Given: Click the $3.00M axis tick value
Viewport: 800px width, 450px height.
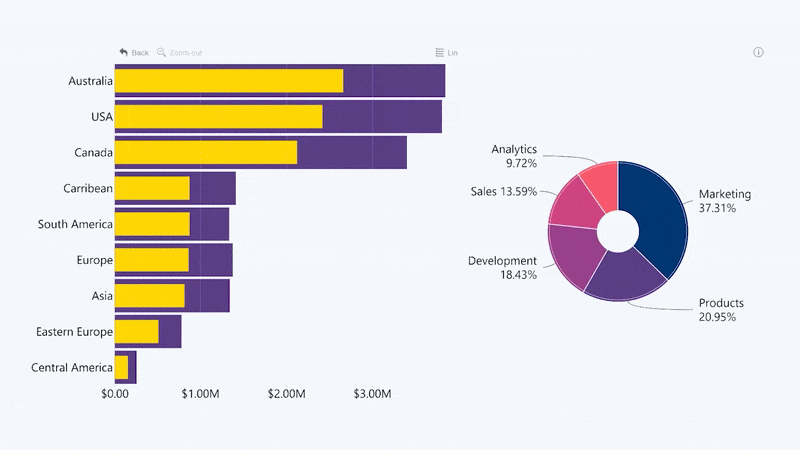Looking at the screenshot, I should (372, 394).
